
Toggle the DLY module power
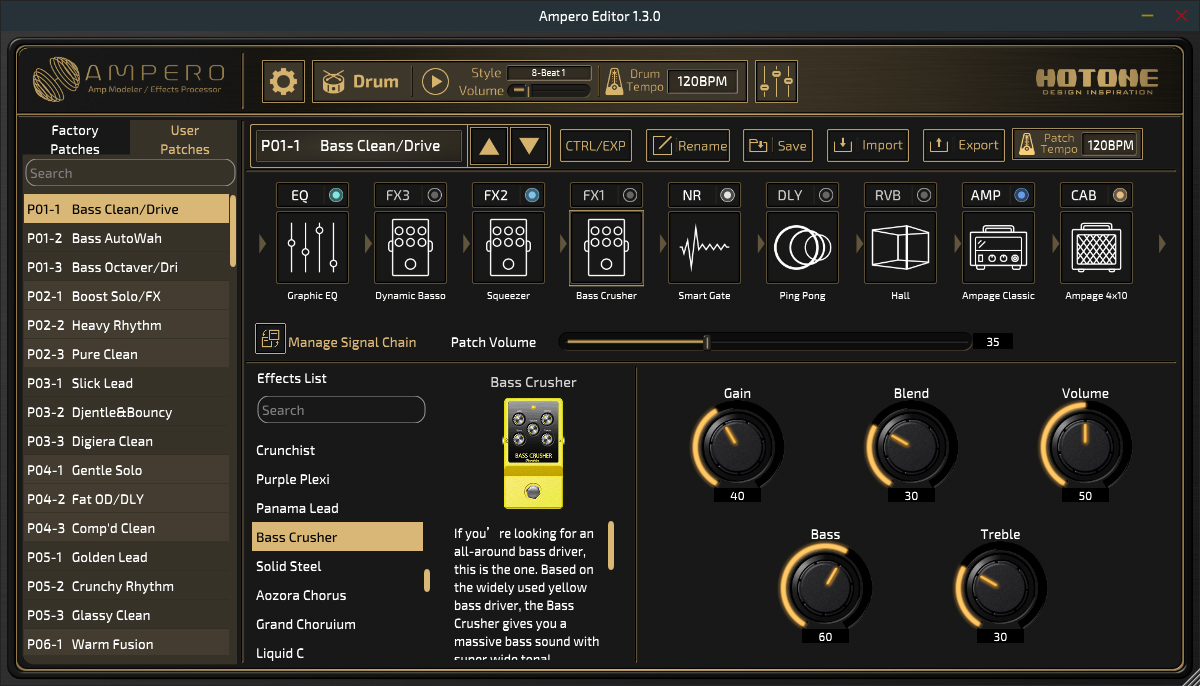pos(826,195)
